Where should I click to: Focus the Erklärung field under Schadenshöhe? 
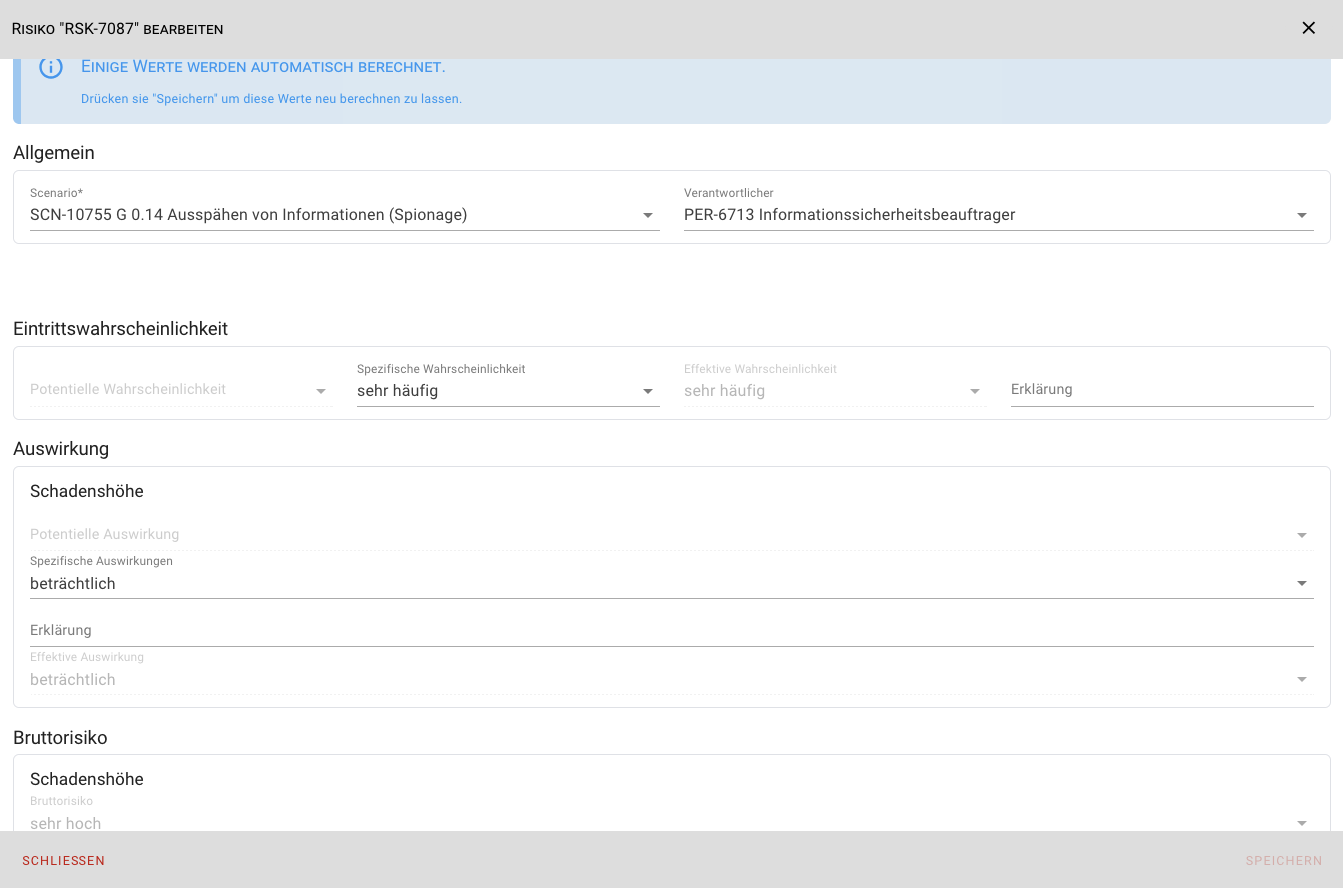pyautogui.click(x=670, y=631)
